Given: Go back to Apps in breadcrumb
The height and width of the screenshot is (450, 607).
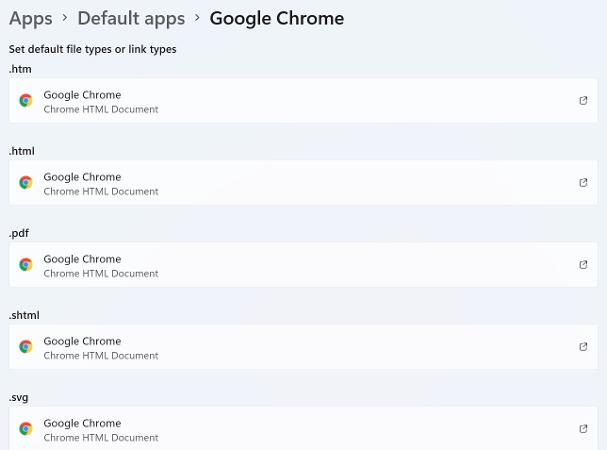Looking at the screenshot, I should 31,18.
